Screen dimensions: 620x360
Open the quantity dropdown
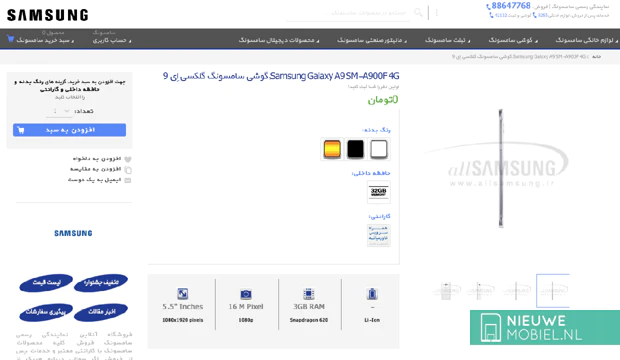pos(59,111)
